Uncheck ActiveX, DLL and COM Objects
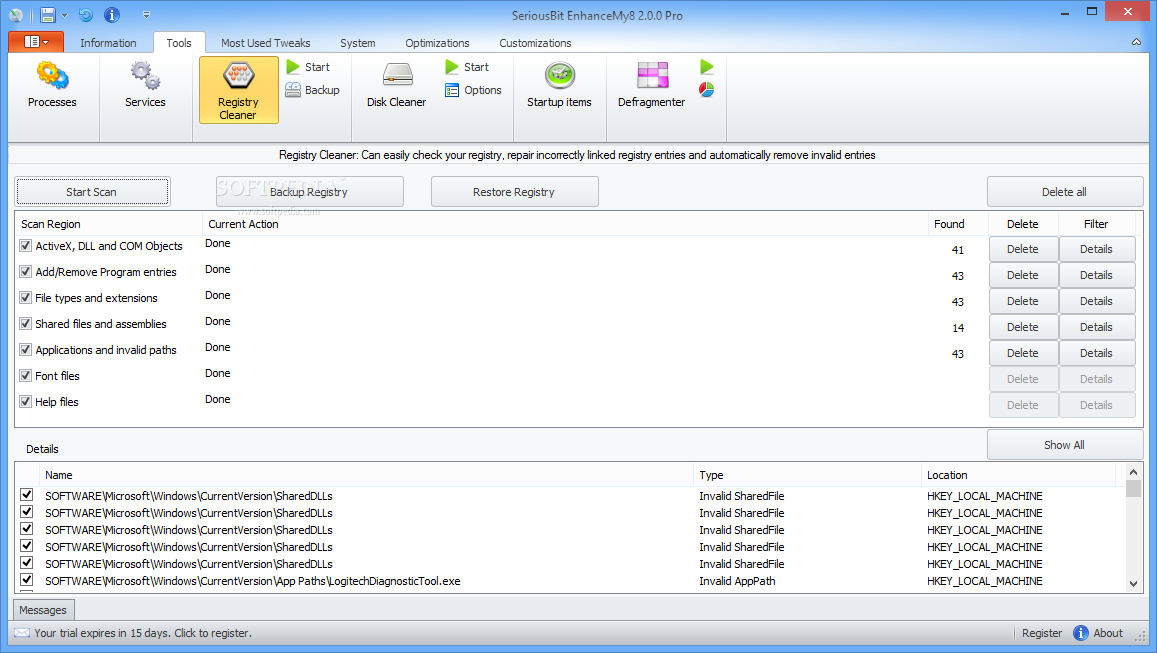1157x653 pixels. click(x=26, y=246)
